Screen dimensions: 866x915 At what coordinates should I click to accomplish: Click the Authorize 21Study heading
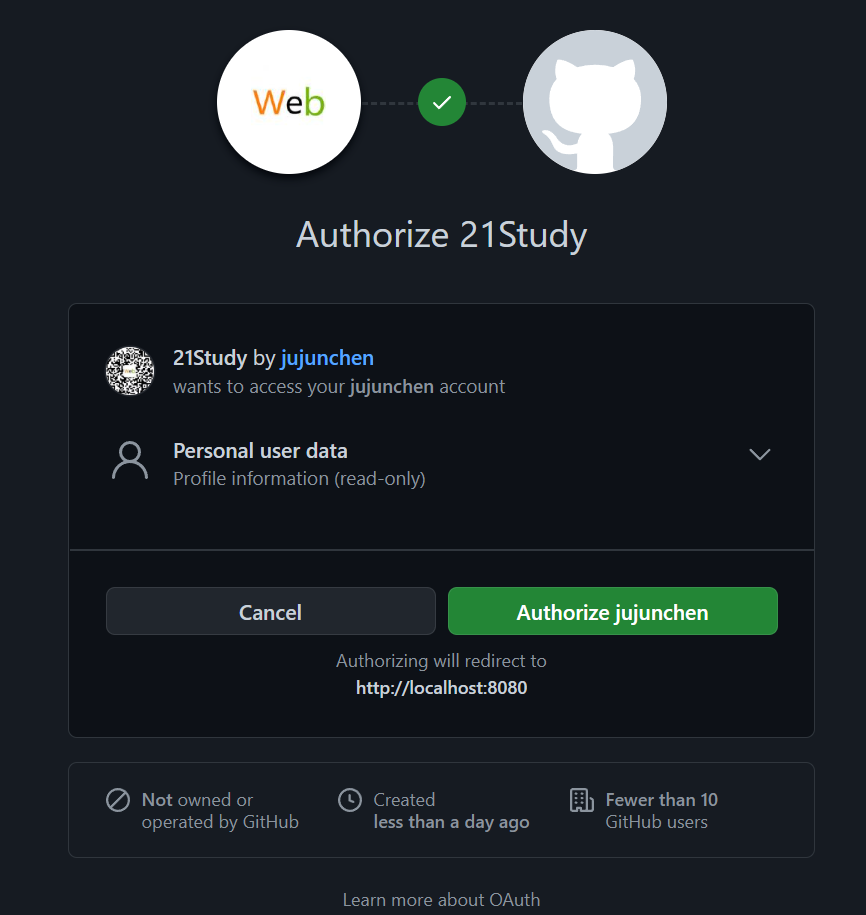442,235
